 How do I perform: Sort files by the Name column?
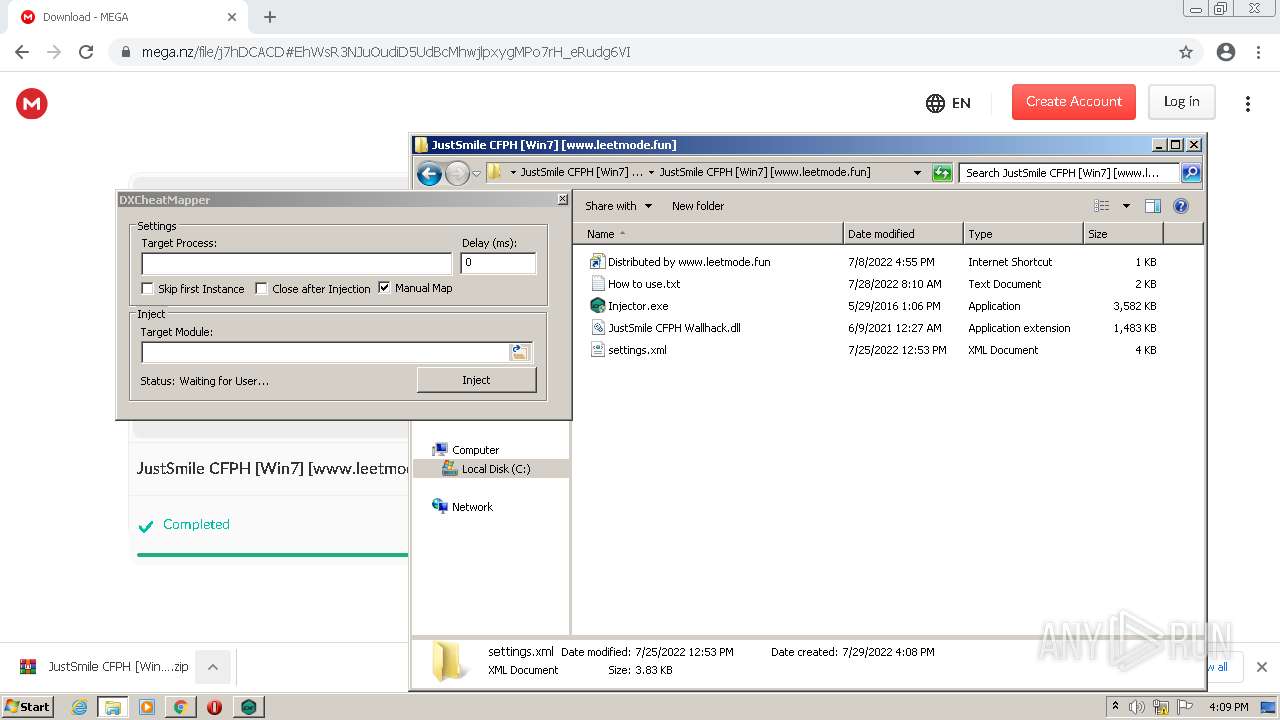point(708,234)
